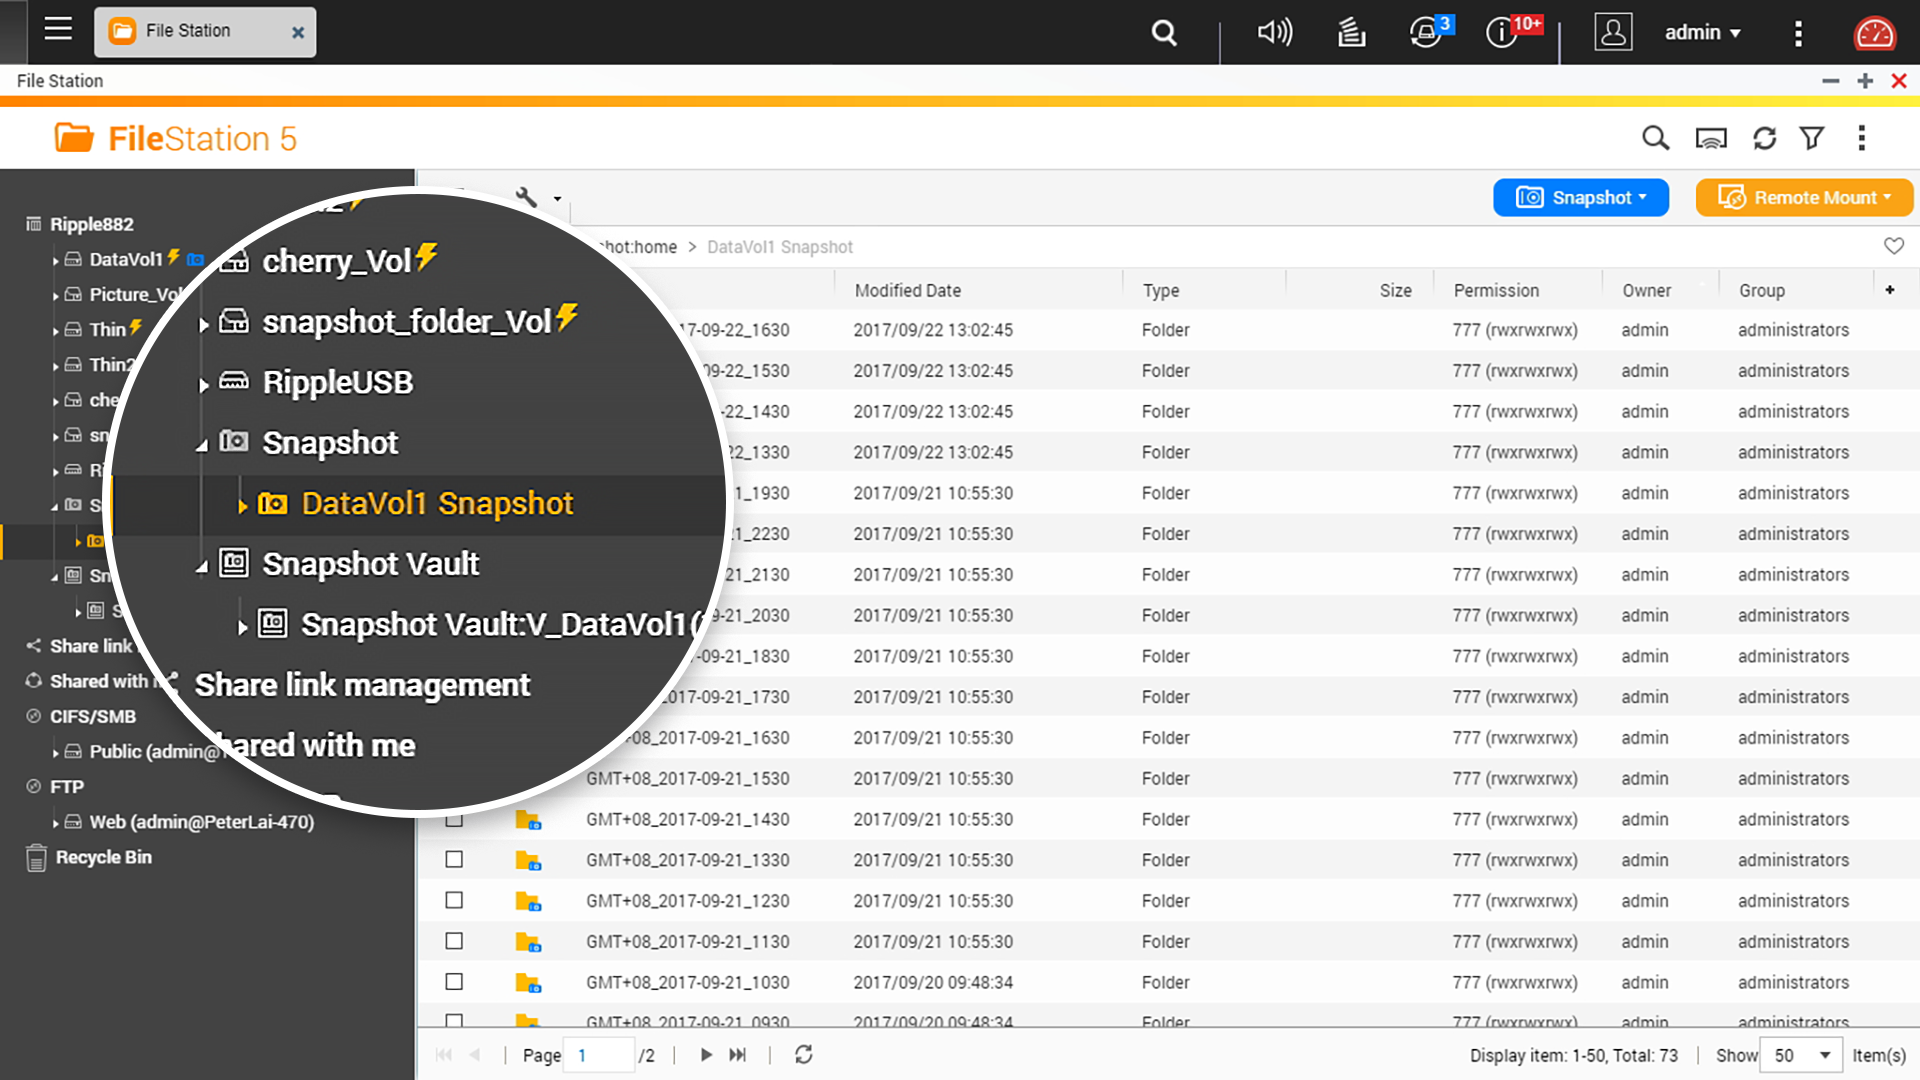
Task: Open the Remote Mount dropdown
Action: pyautogui.click(x=1804, y=198)
